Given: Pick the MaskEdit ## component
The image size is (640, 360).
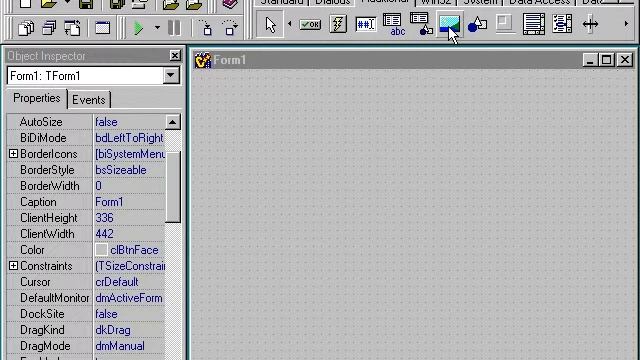Looking at the screenshot, I should point(366,24).
